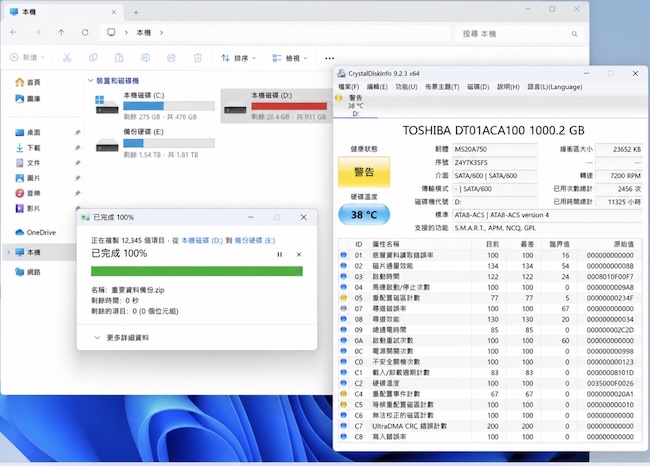
Task: Open 音樂 quick access folder
Action: click(x=28, y=193)
